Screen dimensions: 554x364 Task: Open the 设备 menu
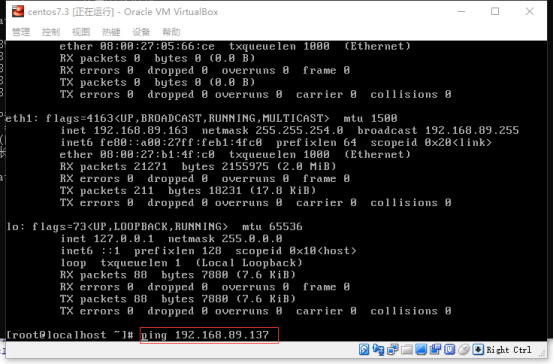click(x=141, y=32)
